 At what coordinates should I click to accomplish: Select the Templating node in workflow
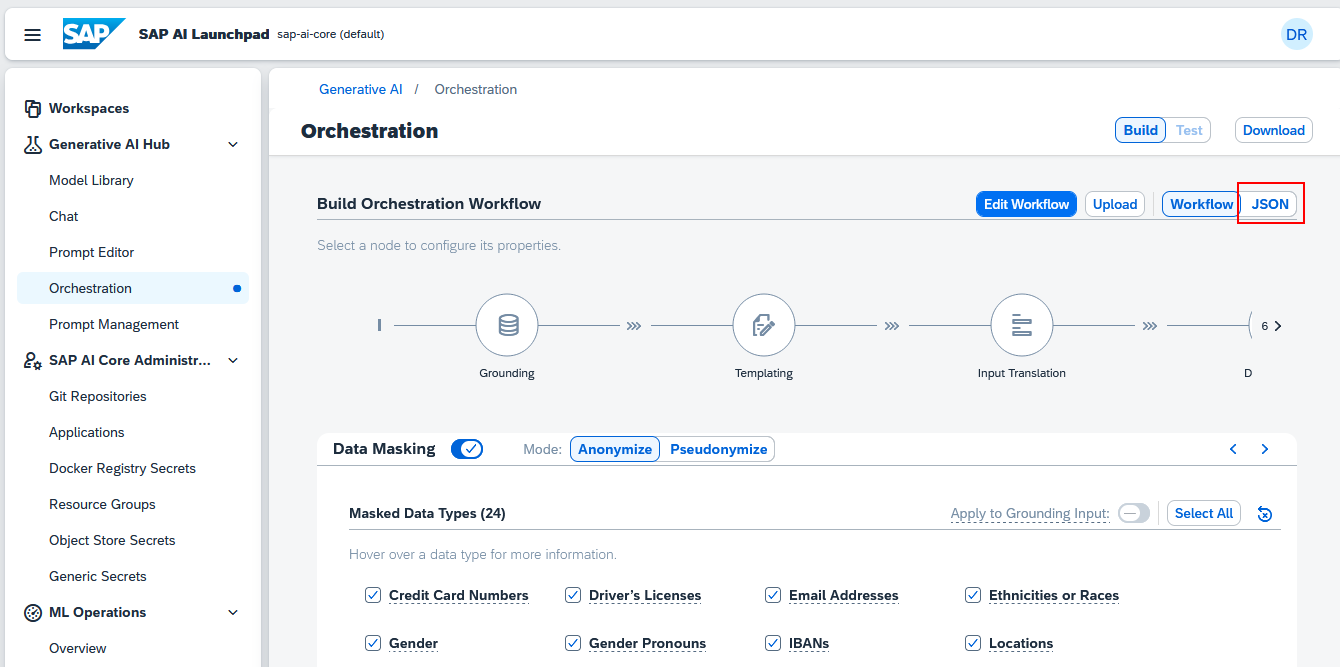coord(764,326)
